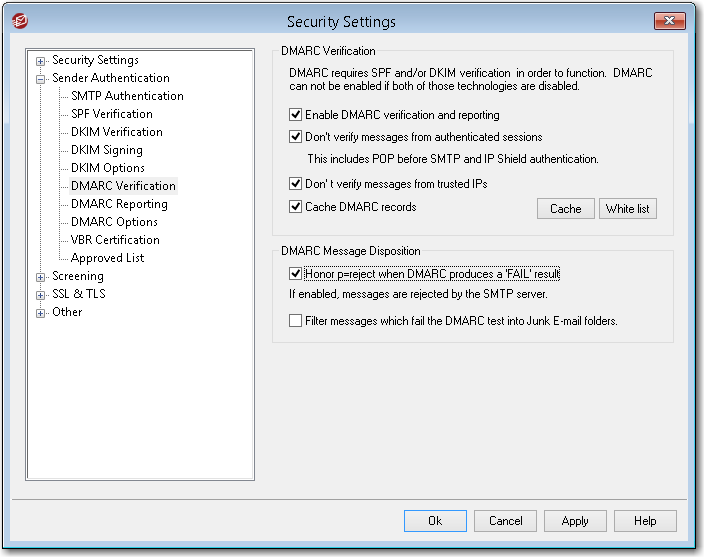Toggle Don't verify messages from trusted IPs
The height and width of the screenshot is (557, 704).
296,184
